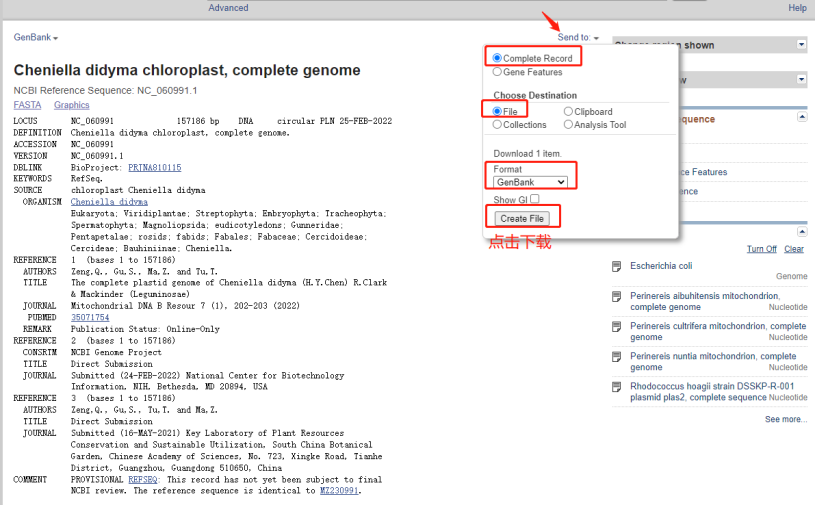816x506 pixels.
Task: Tick the Show GI checkbox
Action: point(535,199)
